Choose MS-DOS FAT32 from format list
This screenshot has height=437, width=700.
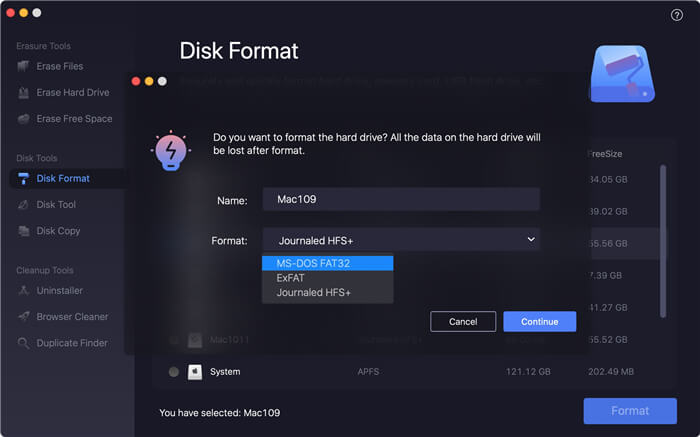pyautogui.click(x=328, y=263)
